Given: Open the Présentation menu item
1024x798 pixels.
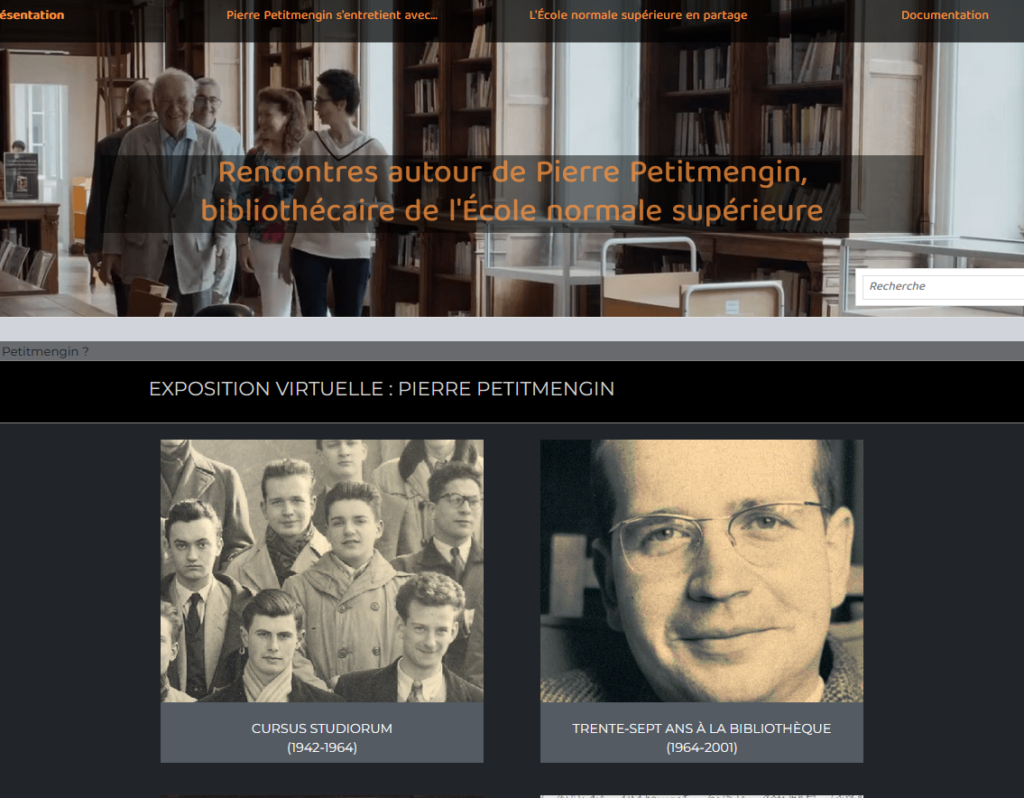Looking at the screenshot, I should (x=32, y=15).
